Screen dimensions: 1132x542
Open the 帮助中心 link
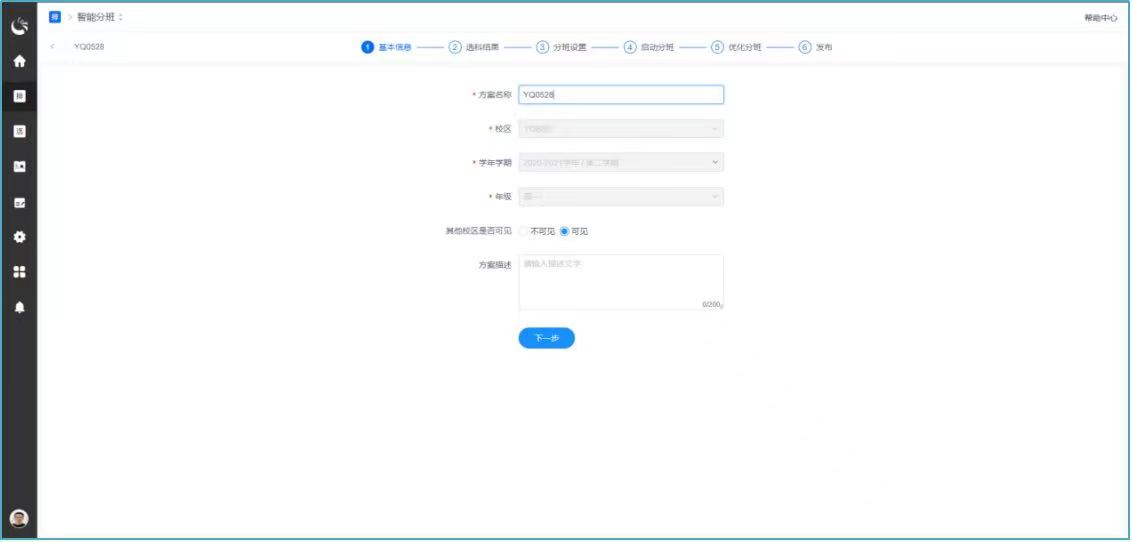coord(1100,18)
